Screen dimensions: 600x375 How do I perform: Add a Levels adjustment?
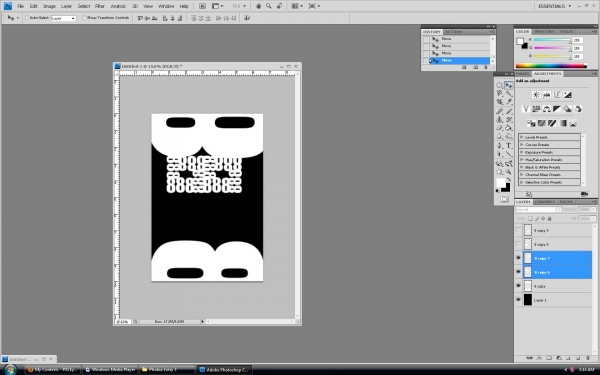click(x=546, y=95)
